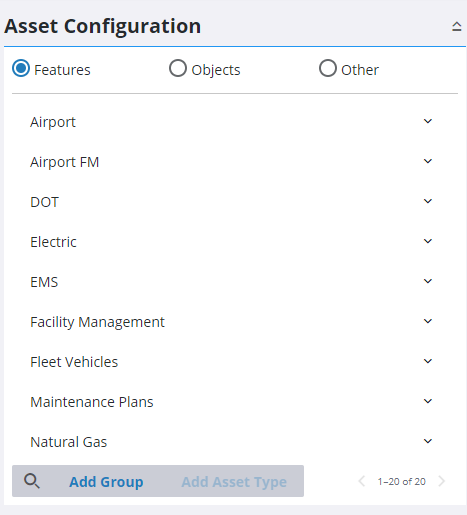Expand the Airport FM group chevron
The image size is (467, 515).
pos(428,161)
